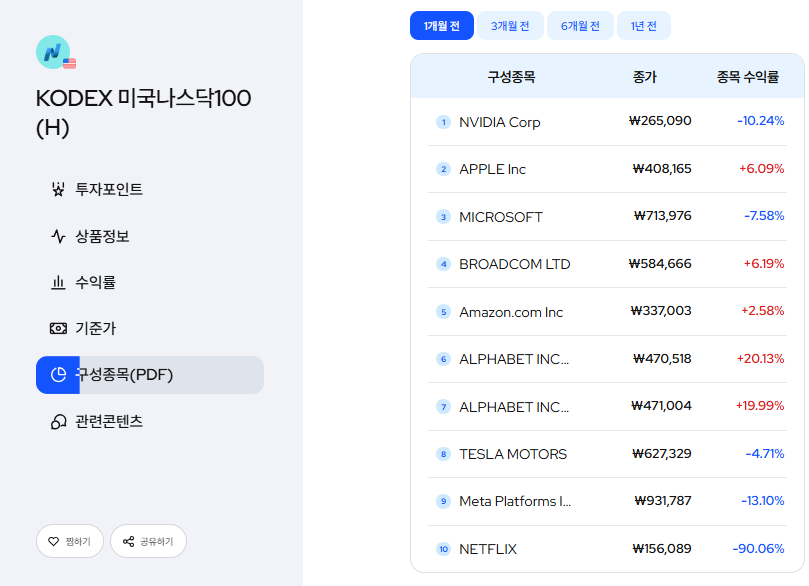
Task: Click rank badge 1 beside NVIDIA Corp
Action: 443,122
